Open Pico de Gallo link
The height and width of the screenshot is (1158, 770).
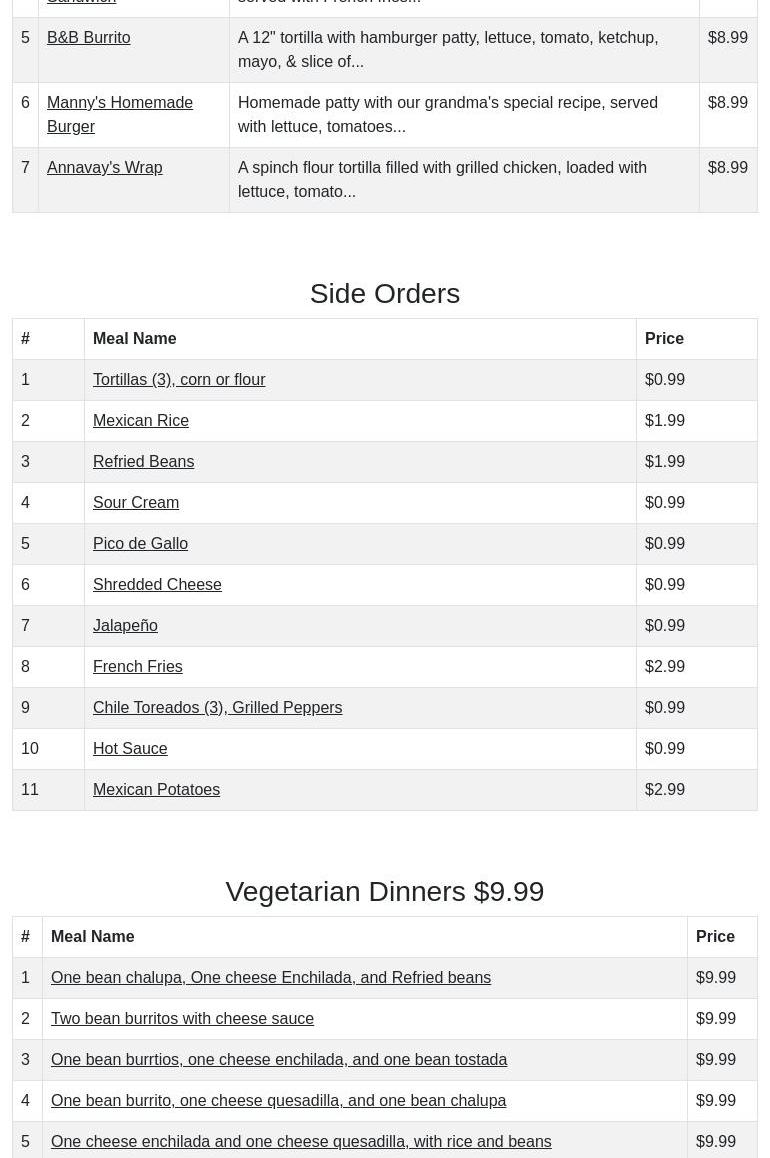[x=140, y=544]
